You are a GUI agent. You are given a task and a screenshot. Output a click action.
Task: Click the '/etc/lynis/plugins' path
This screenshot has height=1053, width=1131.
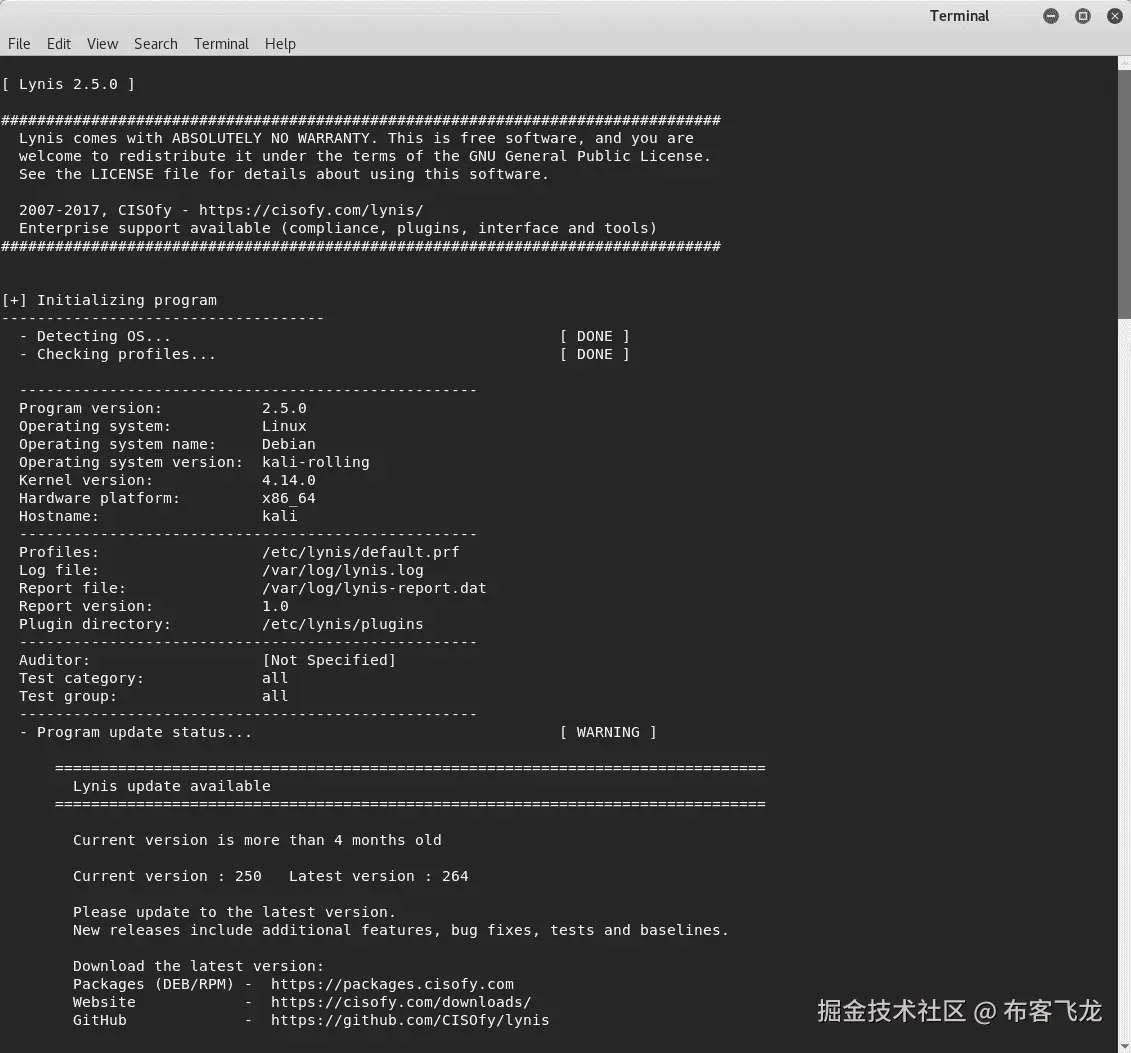pos(343,624)
